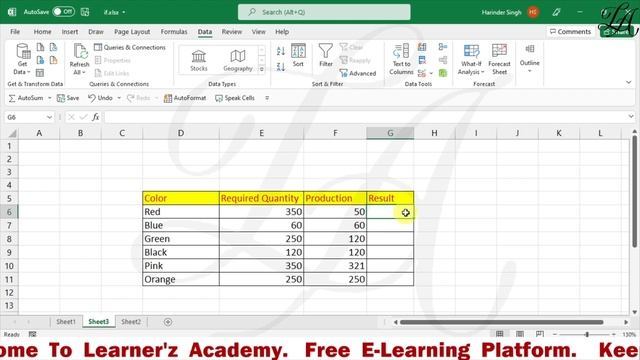Select the cell containing Red
The image size is (640, 360).
pos(181,212)
